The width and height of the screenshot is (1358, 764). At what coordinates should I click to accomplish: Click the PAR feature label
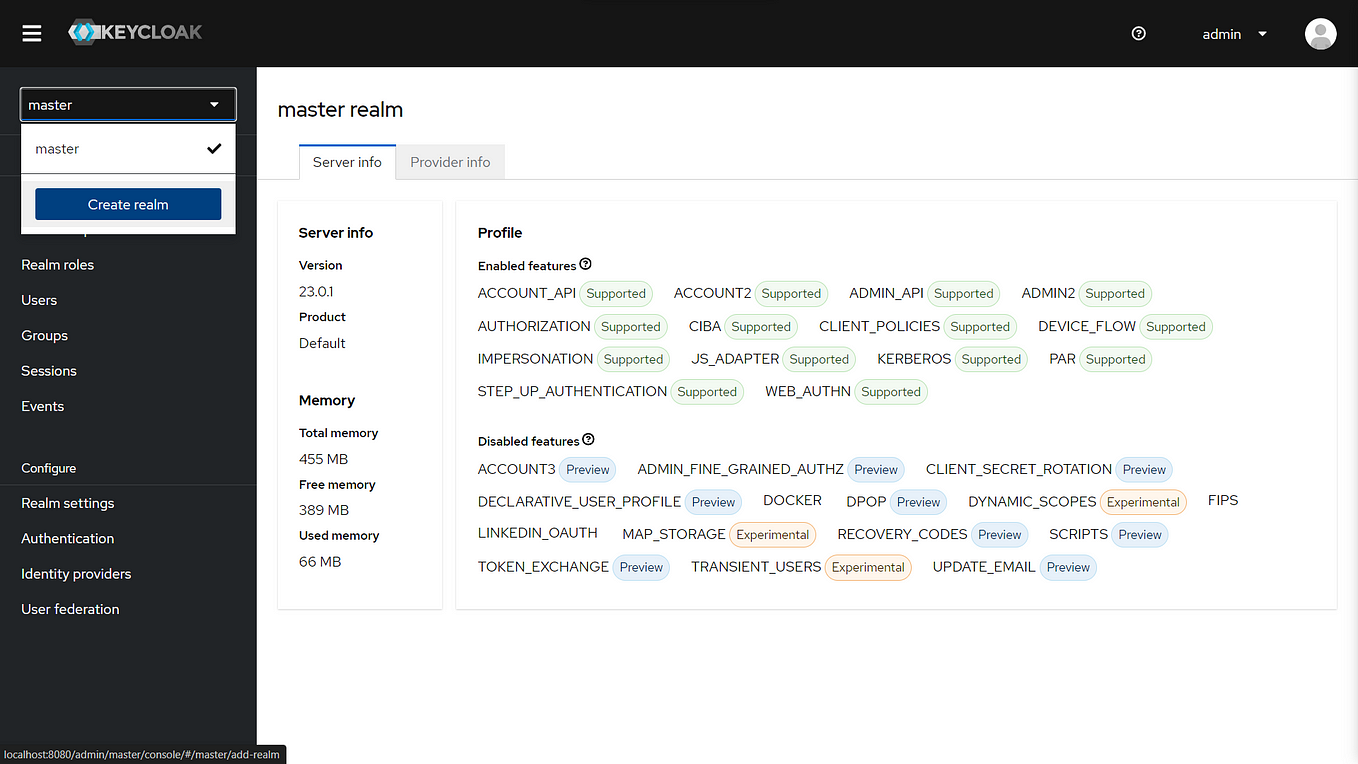click(1062, 359)
